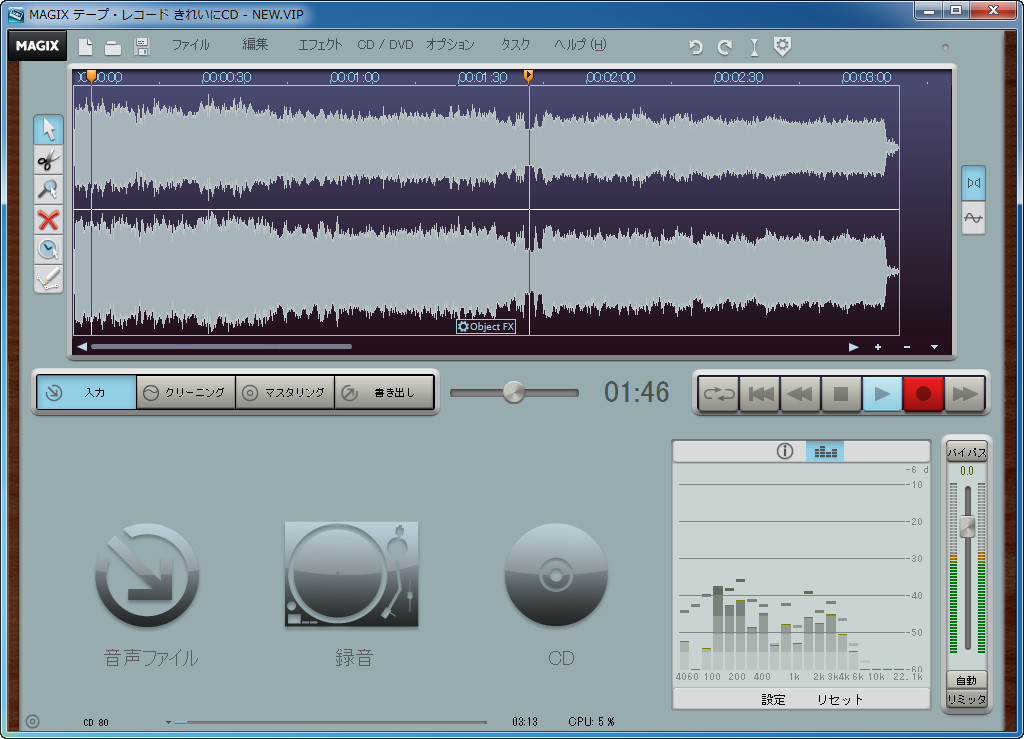Click the CD capacity progress bar

[330, 722]
